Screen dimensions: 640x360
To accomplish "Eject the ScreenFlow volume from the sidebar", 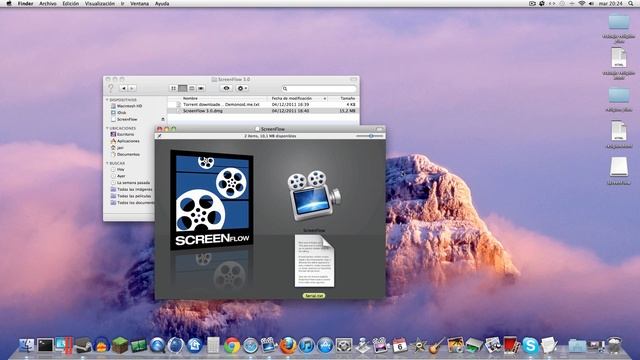I will pyautogui.click(x=163, y=119).
